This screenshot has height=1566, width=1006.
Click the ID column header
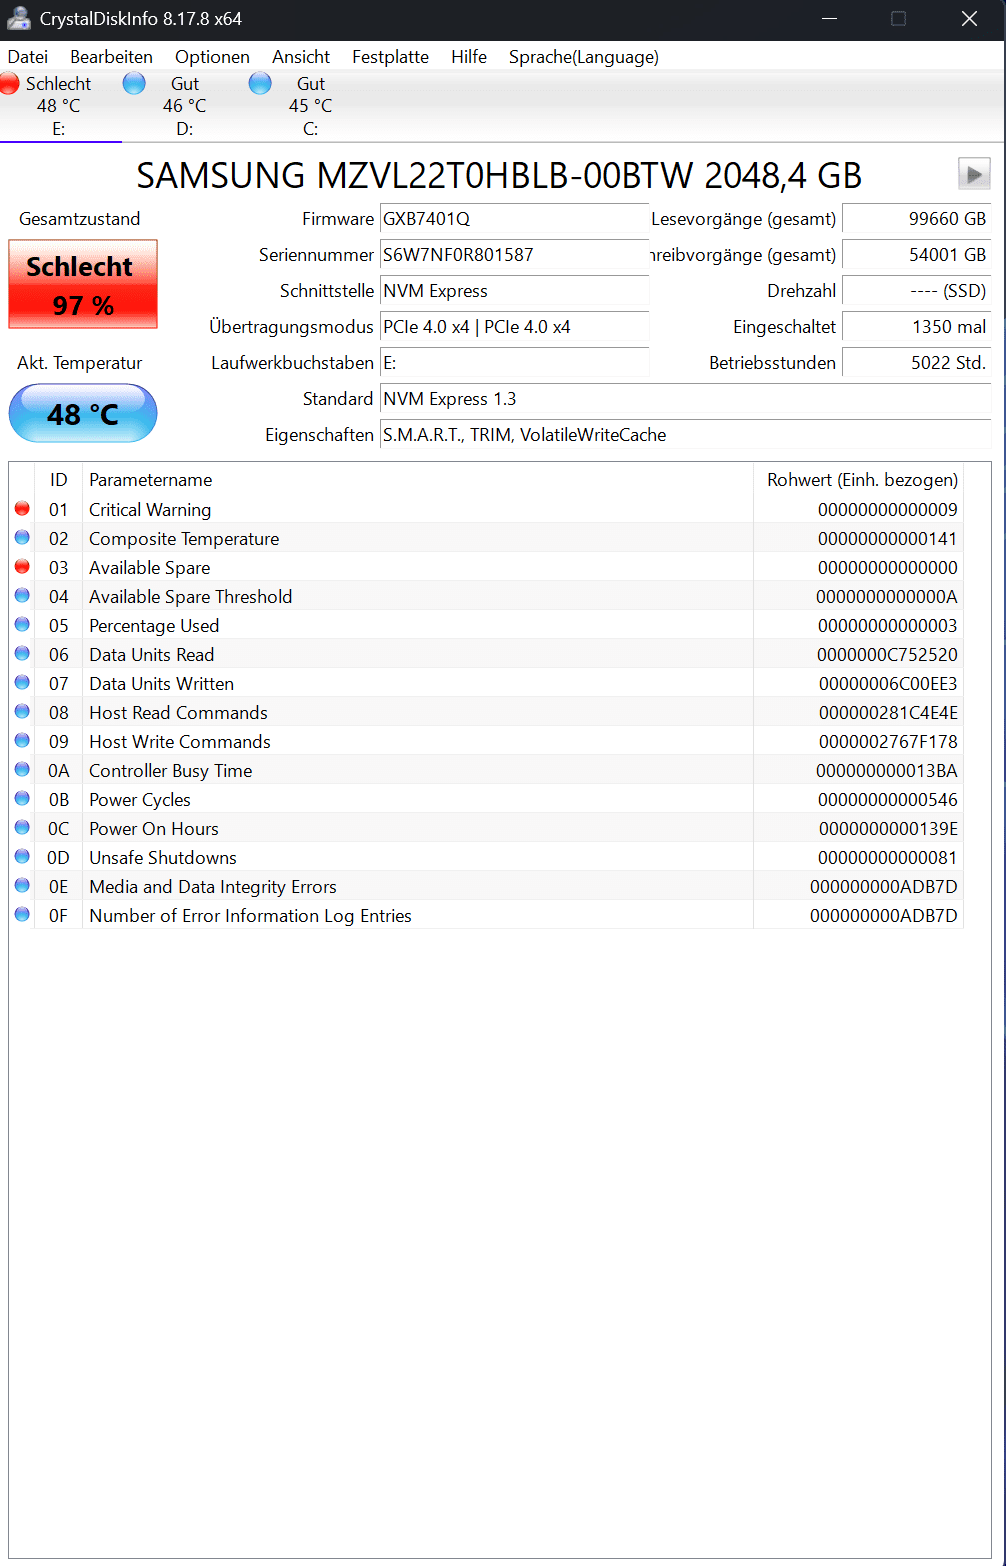tap(59, 480)
